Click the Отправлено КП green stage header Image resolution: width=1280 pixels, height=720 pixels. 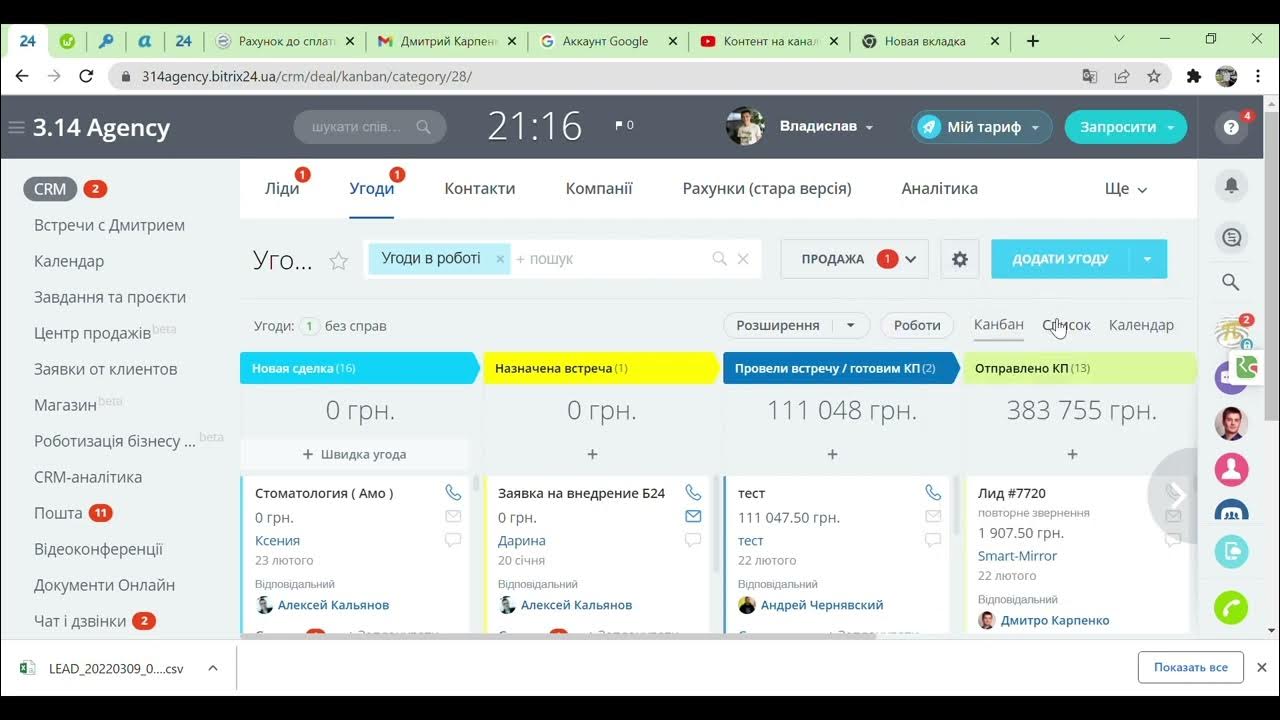coord(1080,368)
